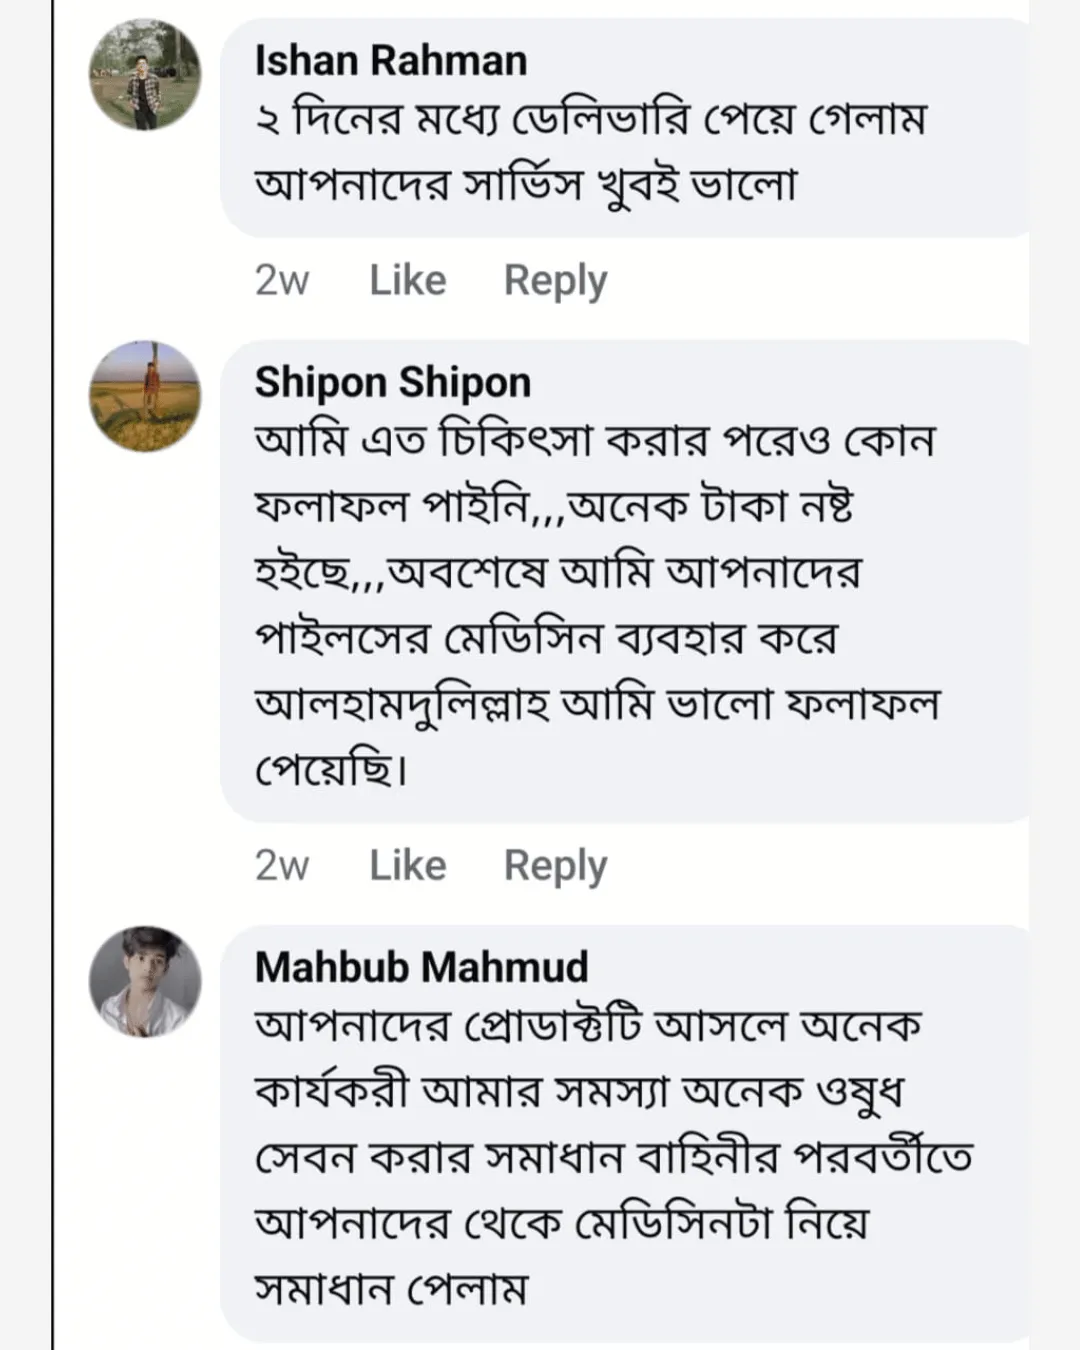Click the 2w timestamp under Ishan Rahman's comment
Screen dimensions: 1080x1350
pyautogui.click(x=281, y=281)
